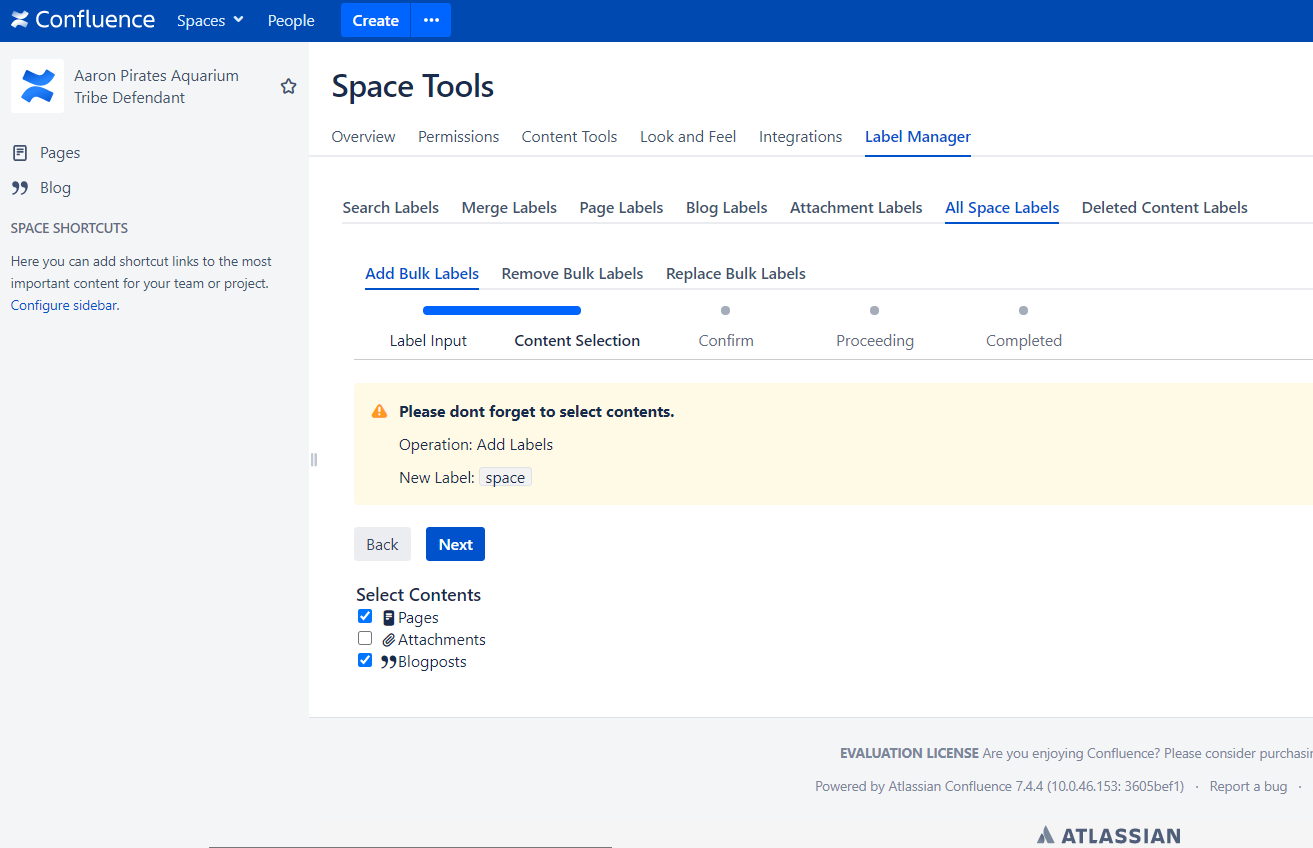Star this space as favourite

tap(288, 86)
